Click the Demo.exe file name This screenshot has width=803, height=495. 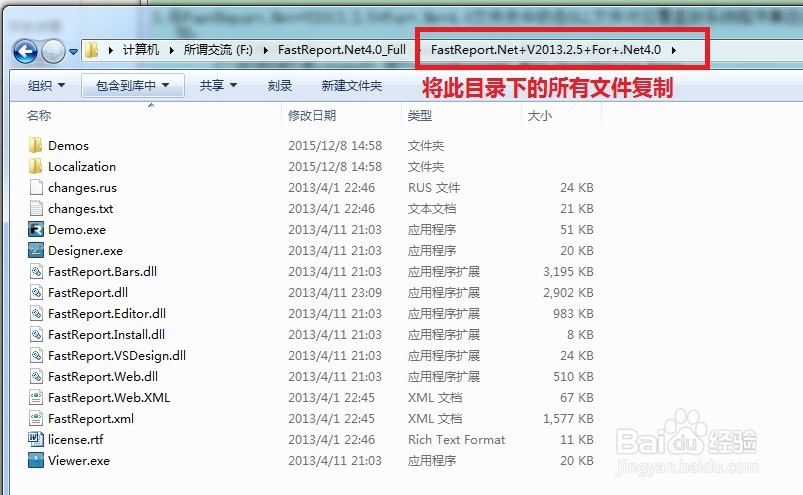click(77, 230)
